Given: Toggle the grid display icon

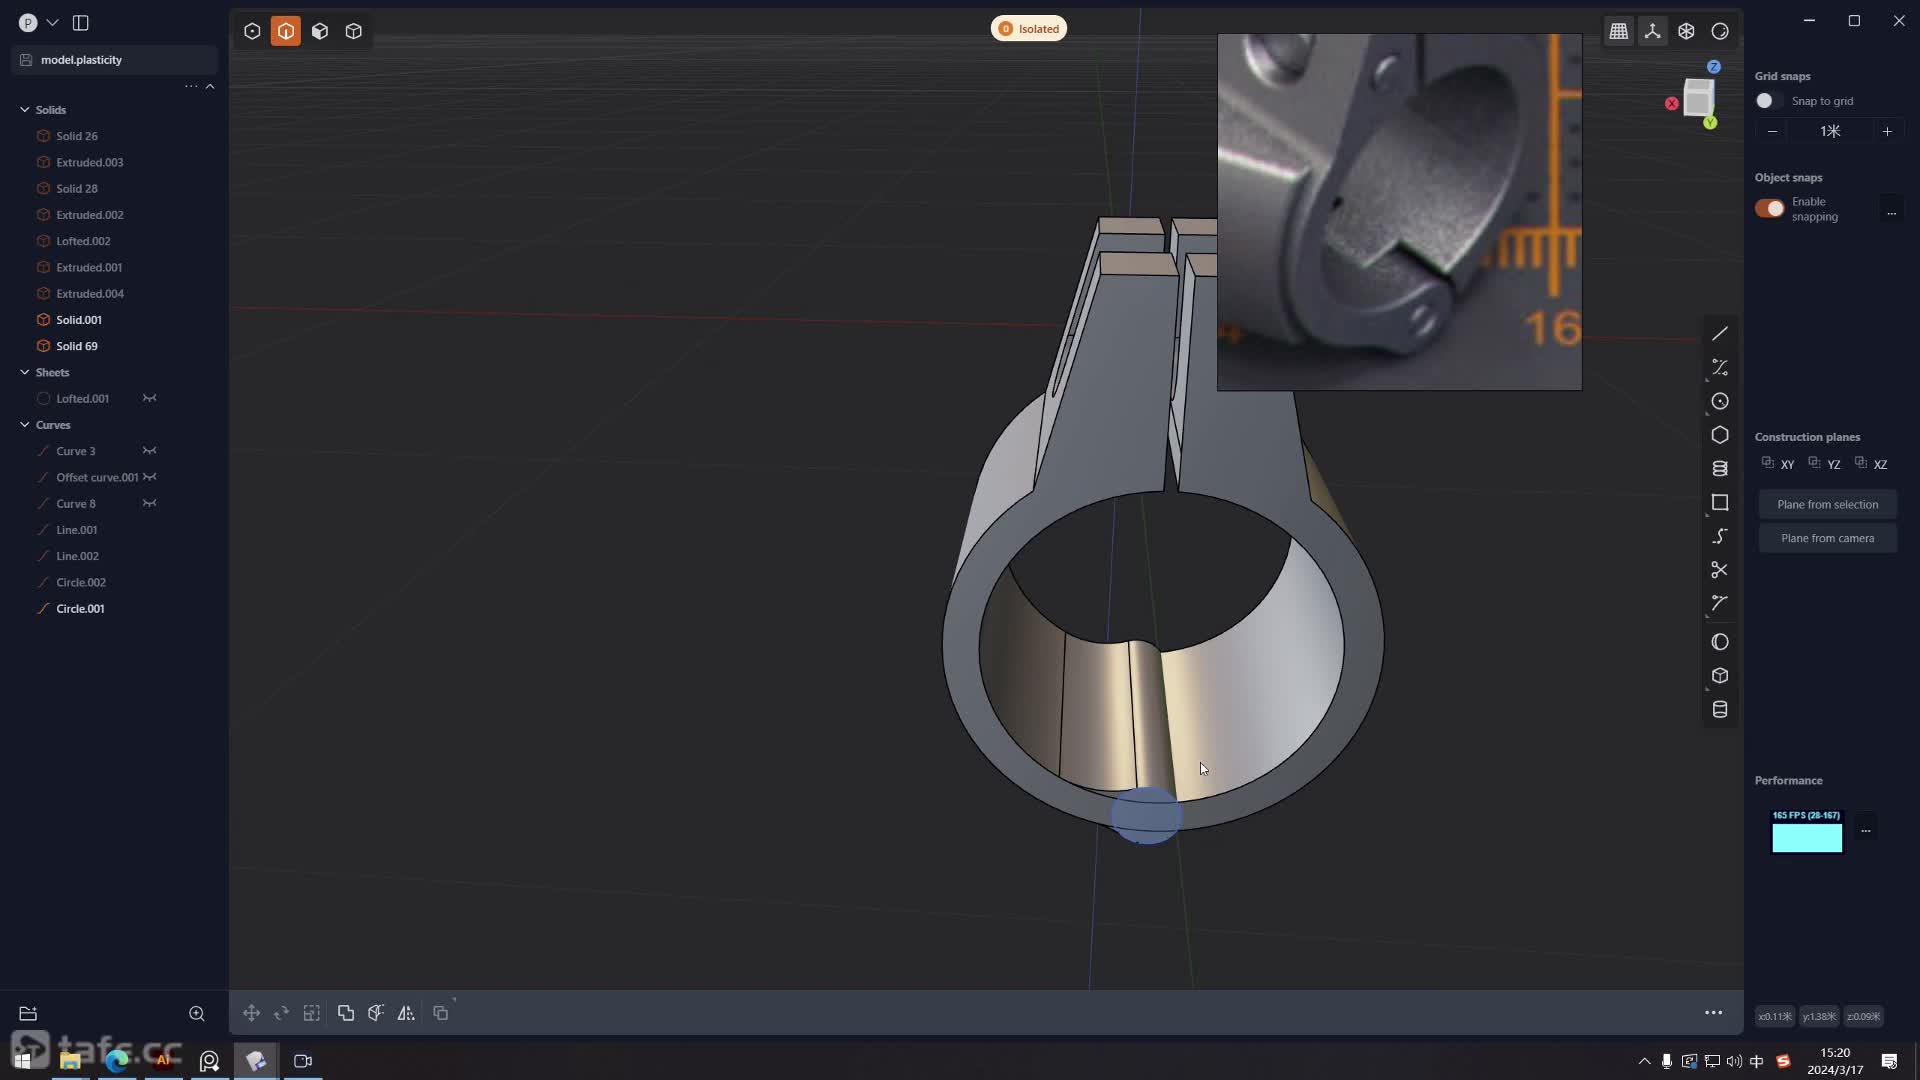Looking at the screenshot, I should [x=1619, y=31].
